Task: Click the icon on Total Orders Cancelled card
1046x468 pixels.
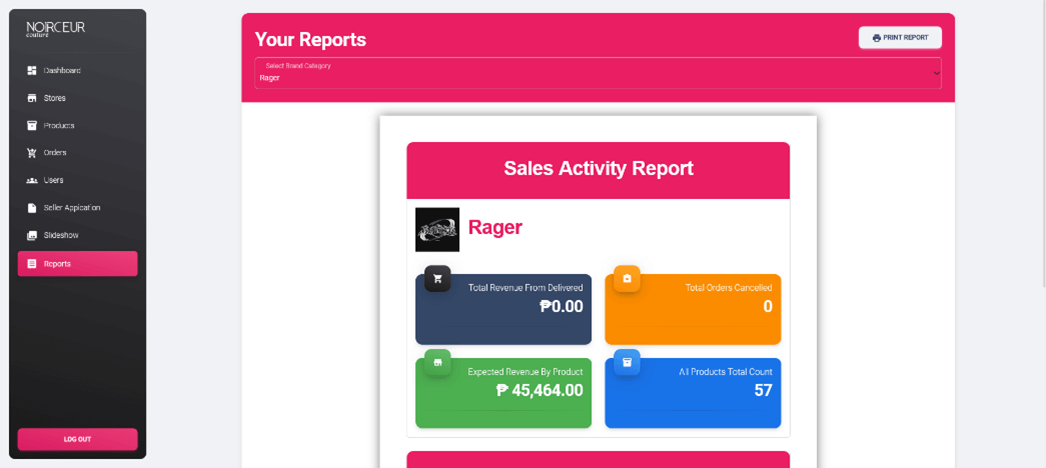Action: [x=627, y=279]
